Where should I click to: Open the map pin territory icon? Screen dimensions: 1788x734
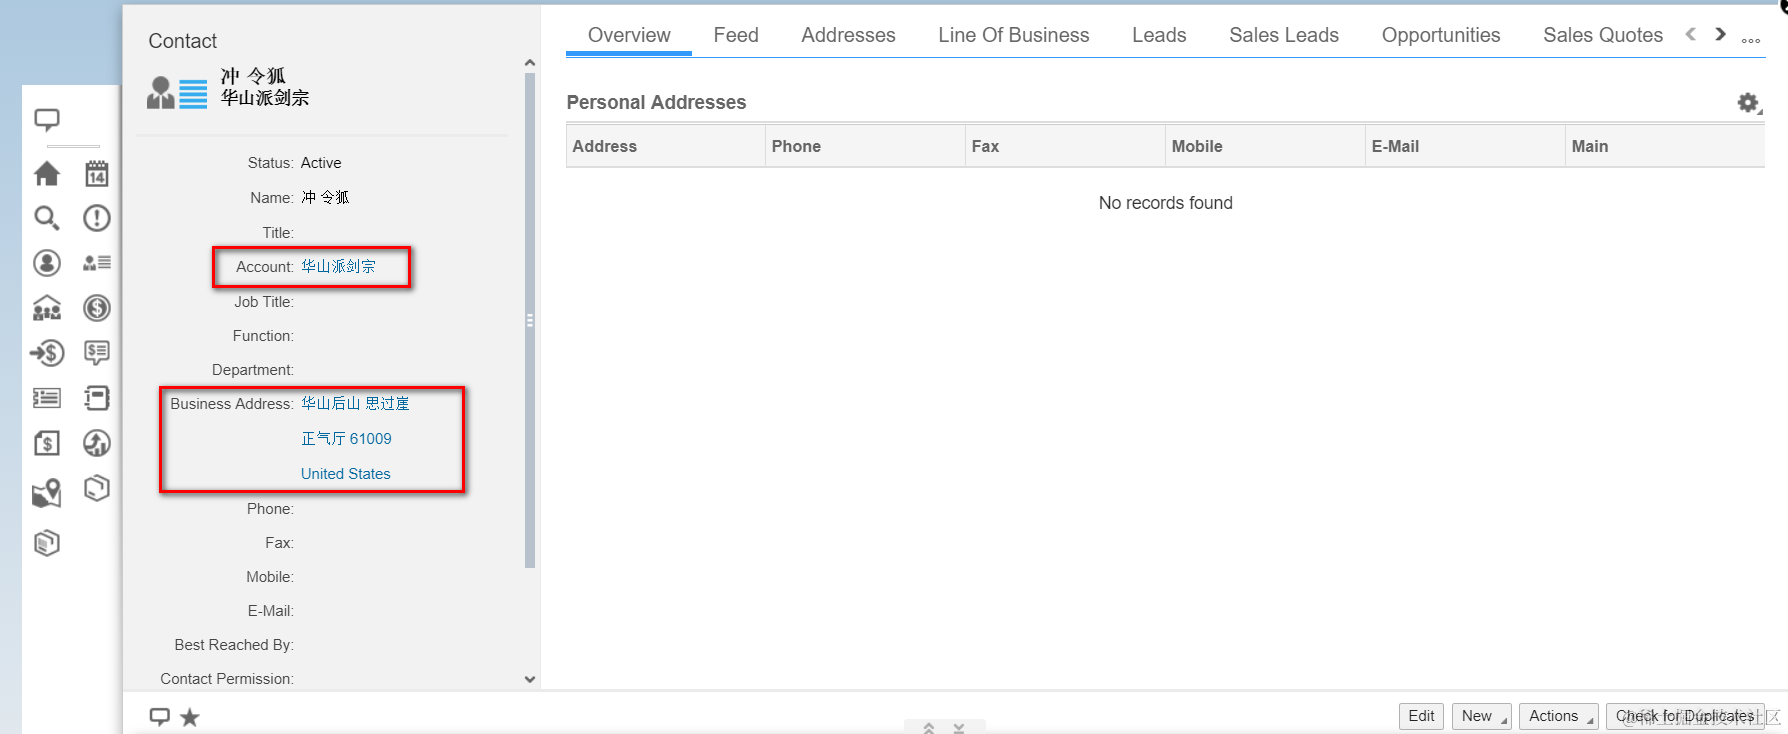47,493
